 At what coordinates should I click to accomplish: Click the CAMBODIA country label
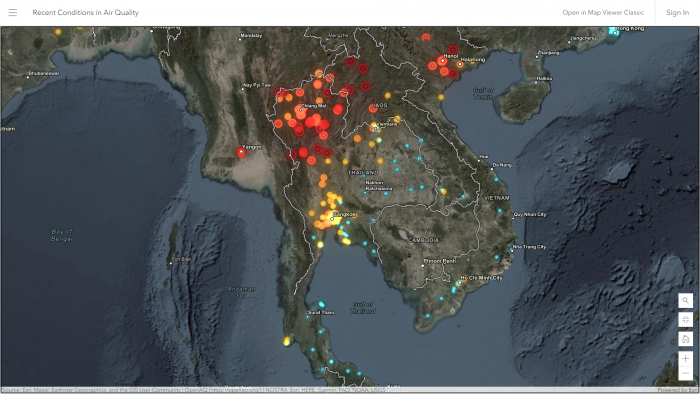424,240
